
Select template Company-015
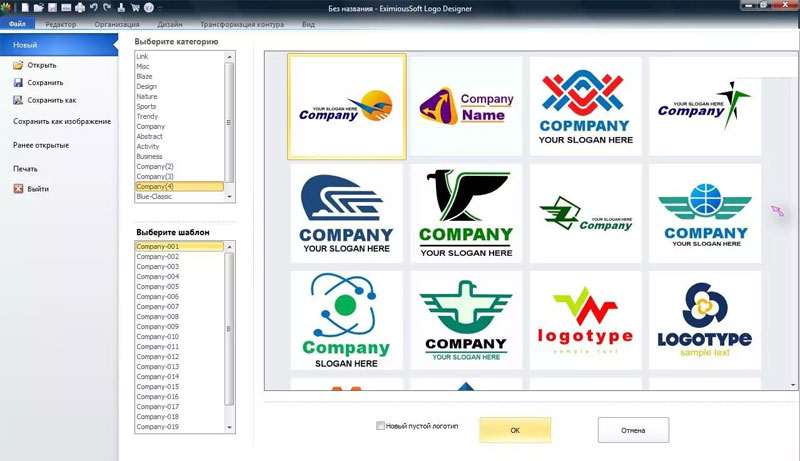point(180,387)
